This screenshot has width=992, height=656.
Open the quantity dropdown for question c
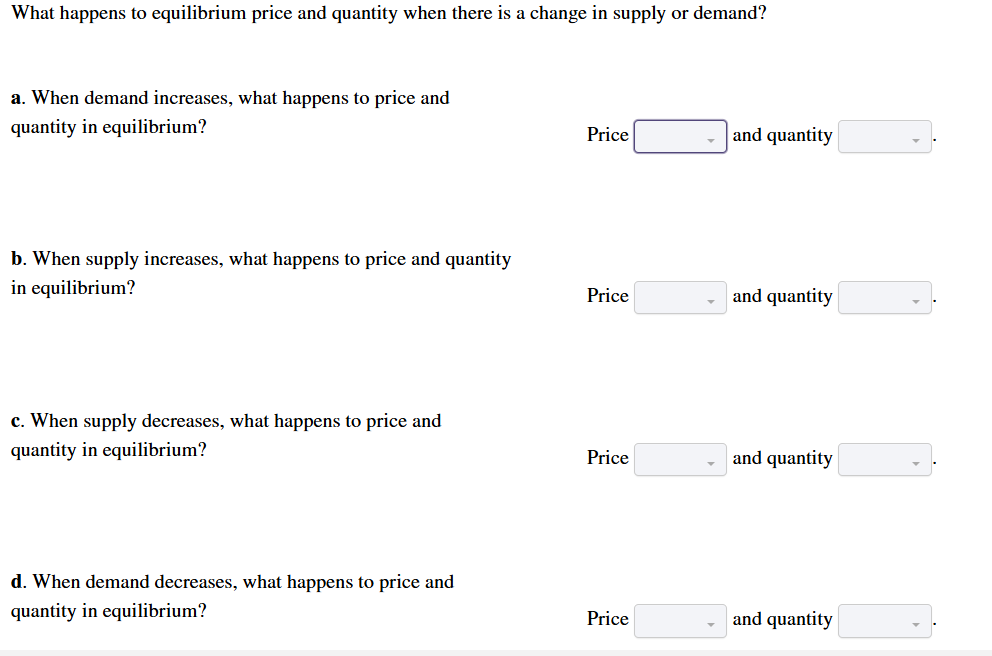pyautogui.click(x=884, y=459)
